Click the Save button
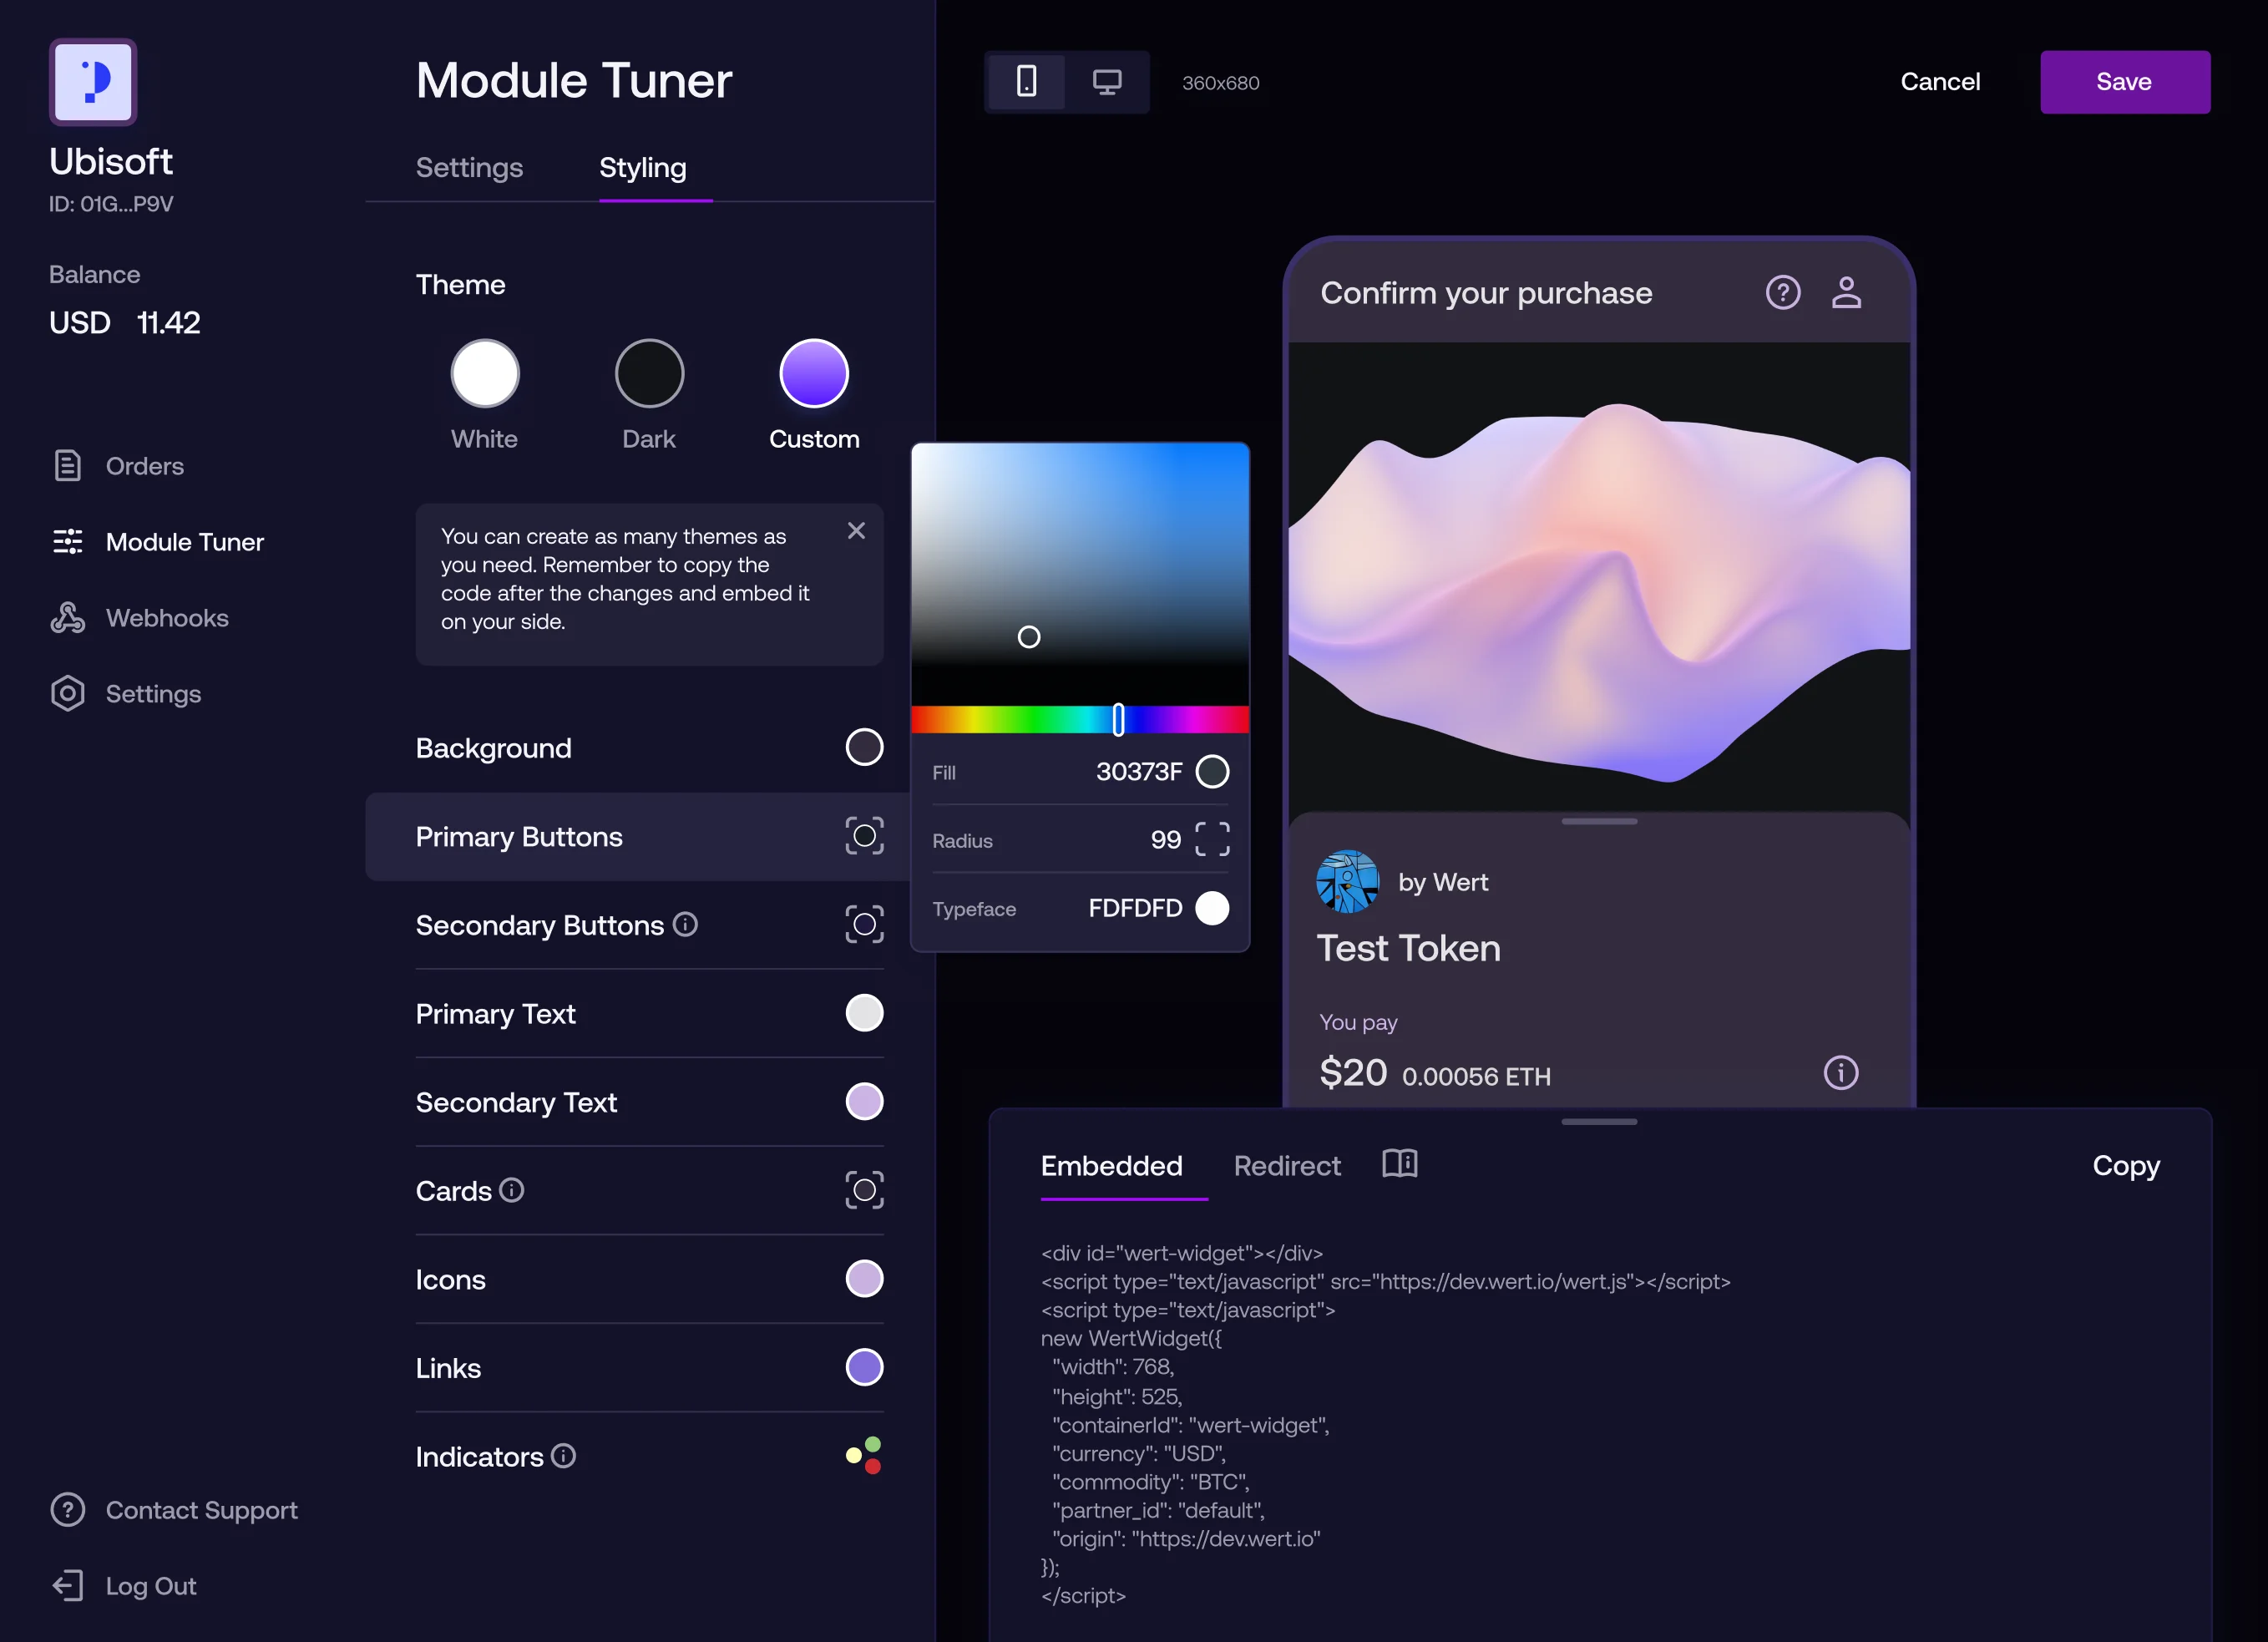The height and width of the screenshot is (1642, 2268). click(2124, 82)
